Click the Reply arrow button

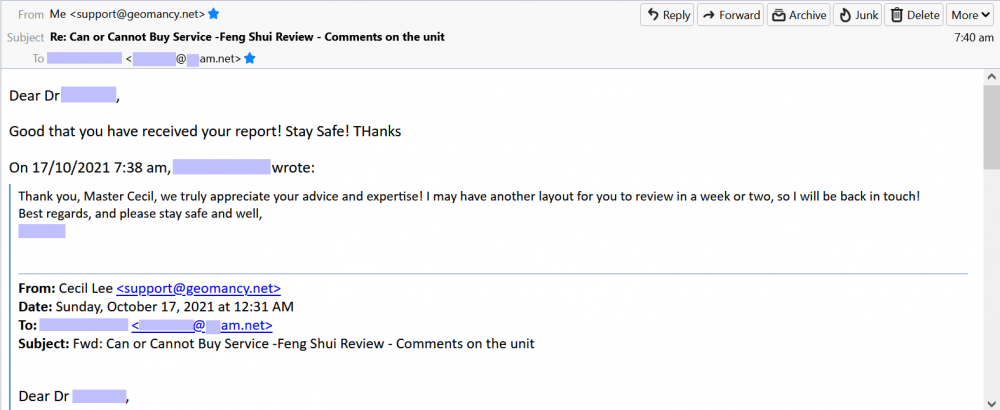coord(669,15)
